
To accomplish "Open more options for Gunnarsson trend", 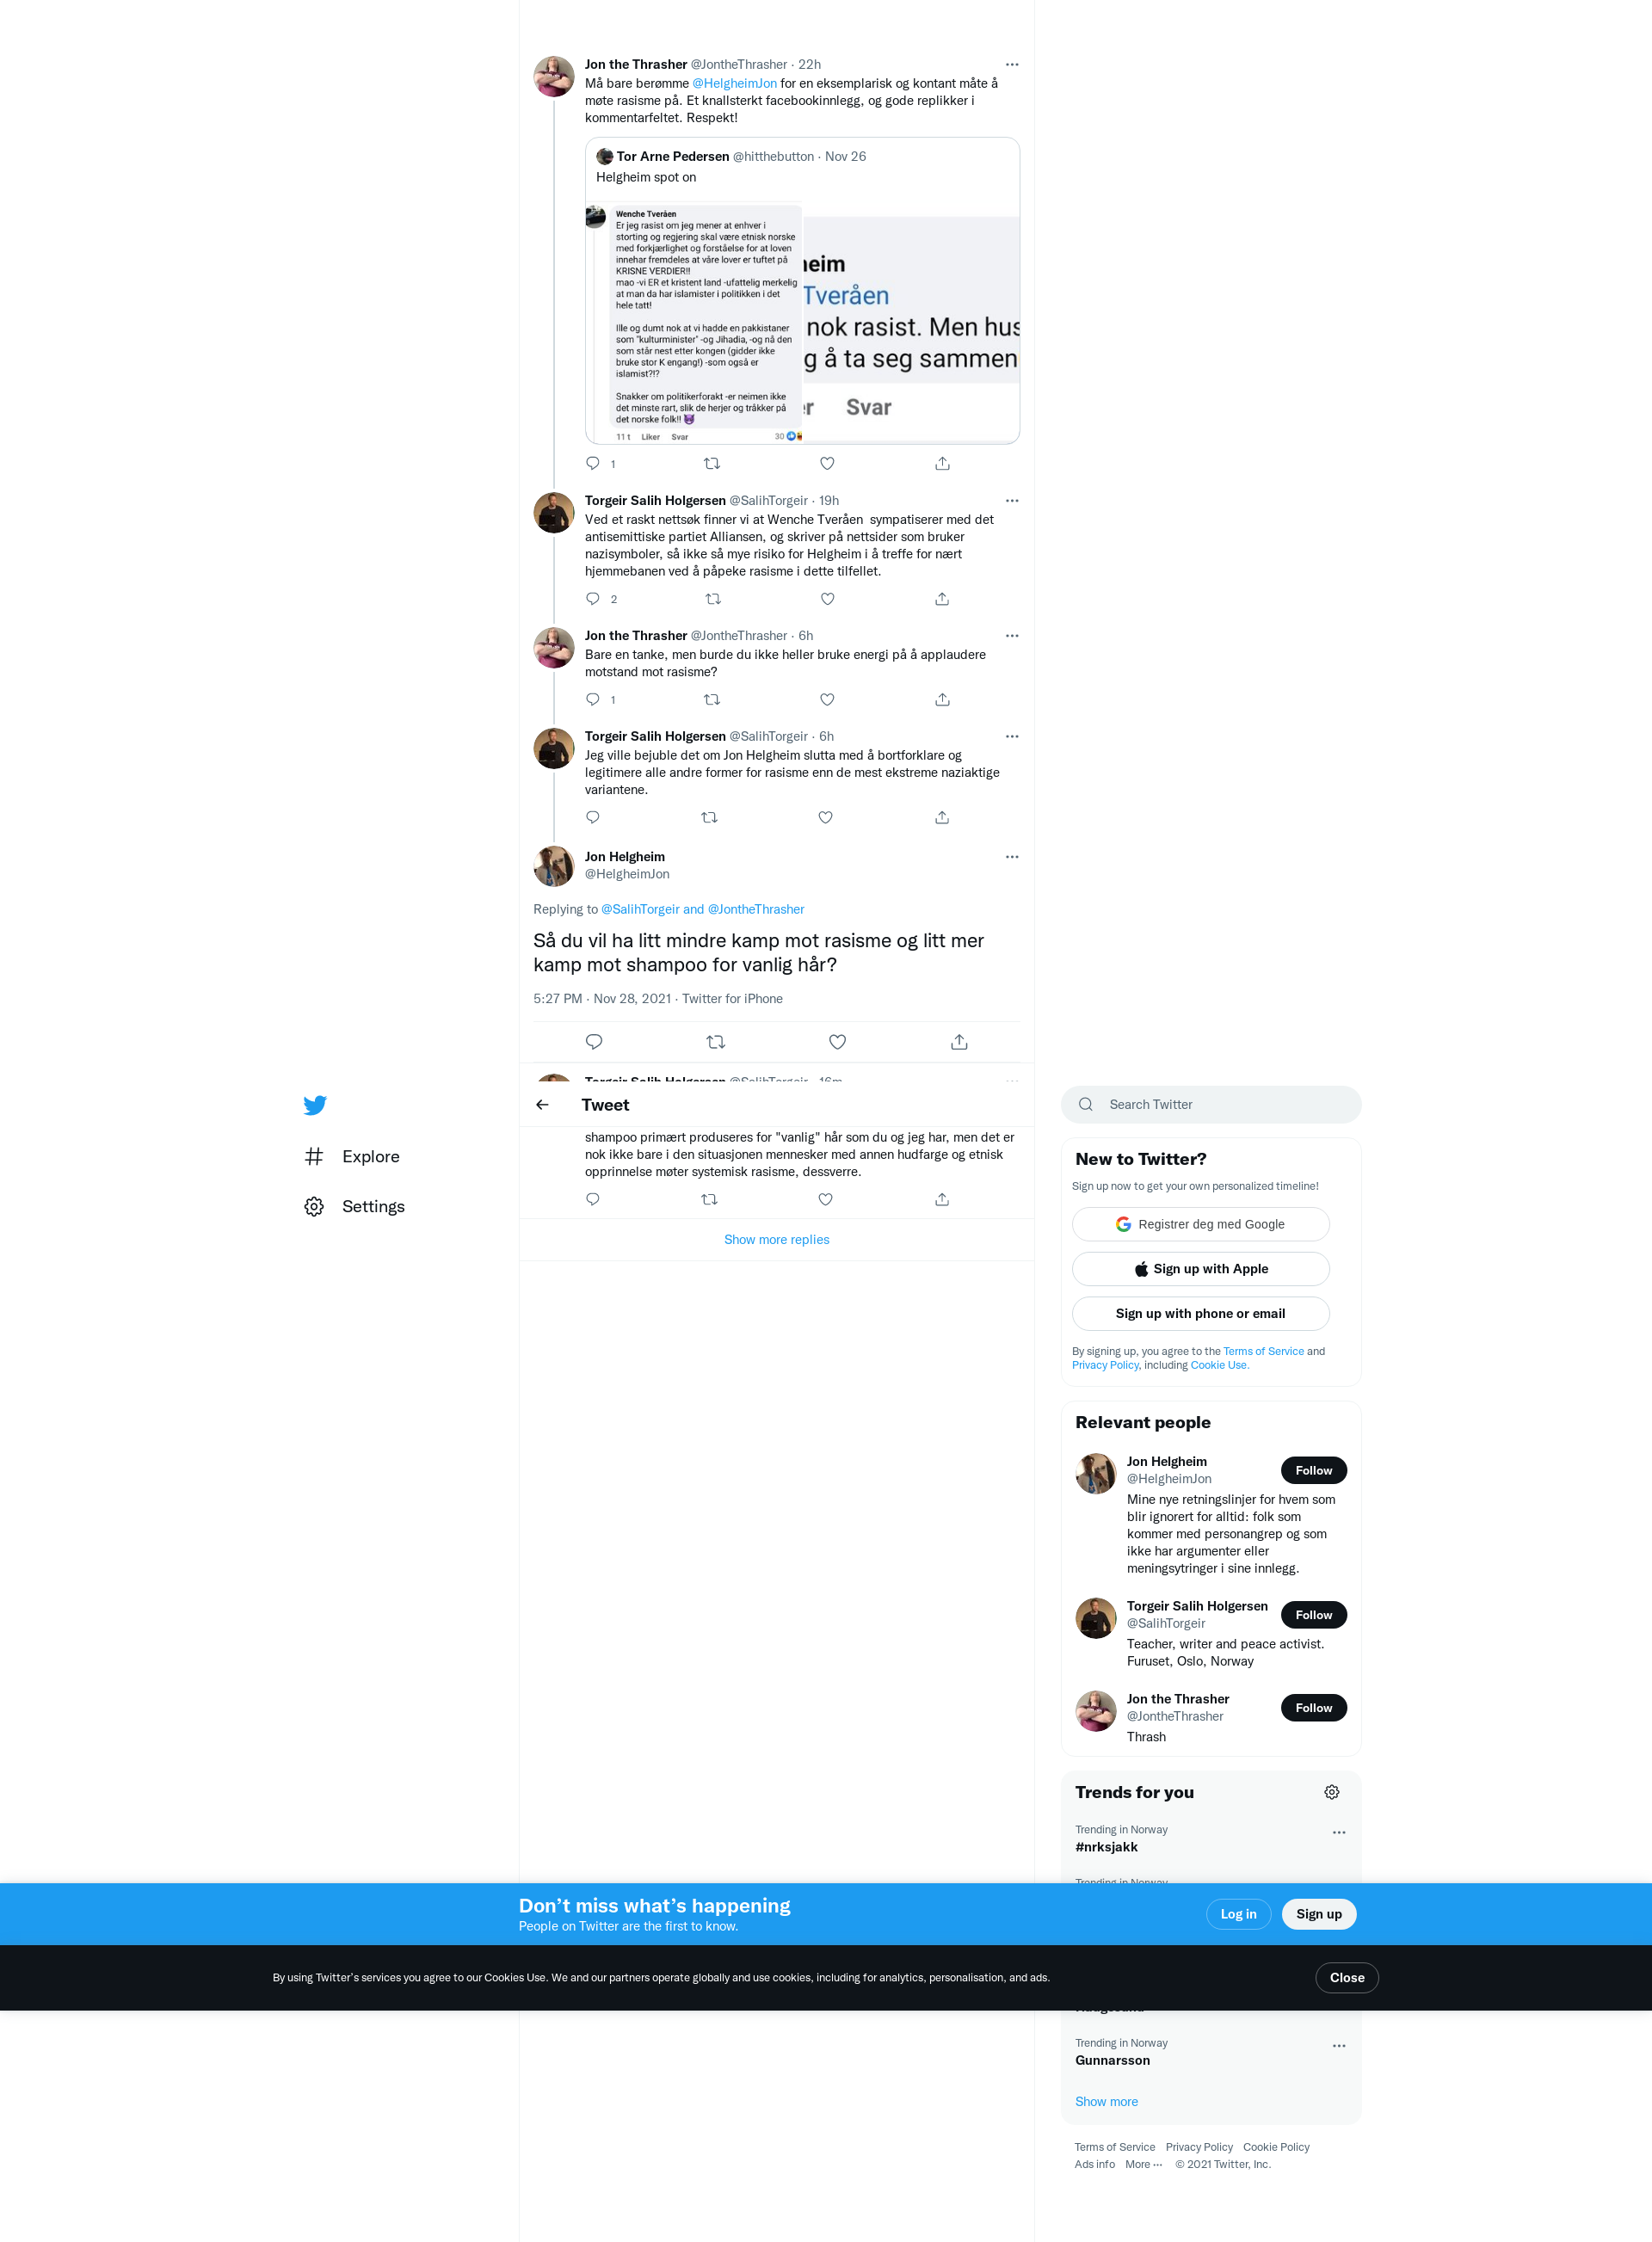I will click(1338, 2046).
